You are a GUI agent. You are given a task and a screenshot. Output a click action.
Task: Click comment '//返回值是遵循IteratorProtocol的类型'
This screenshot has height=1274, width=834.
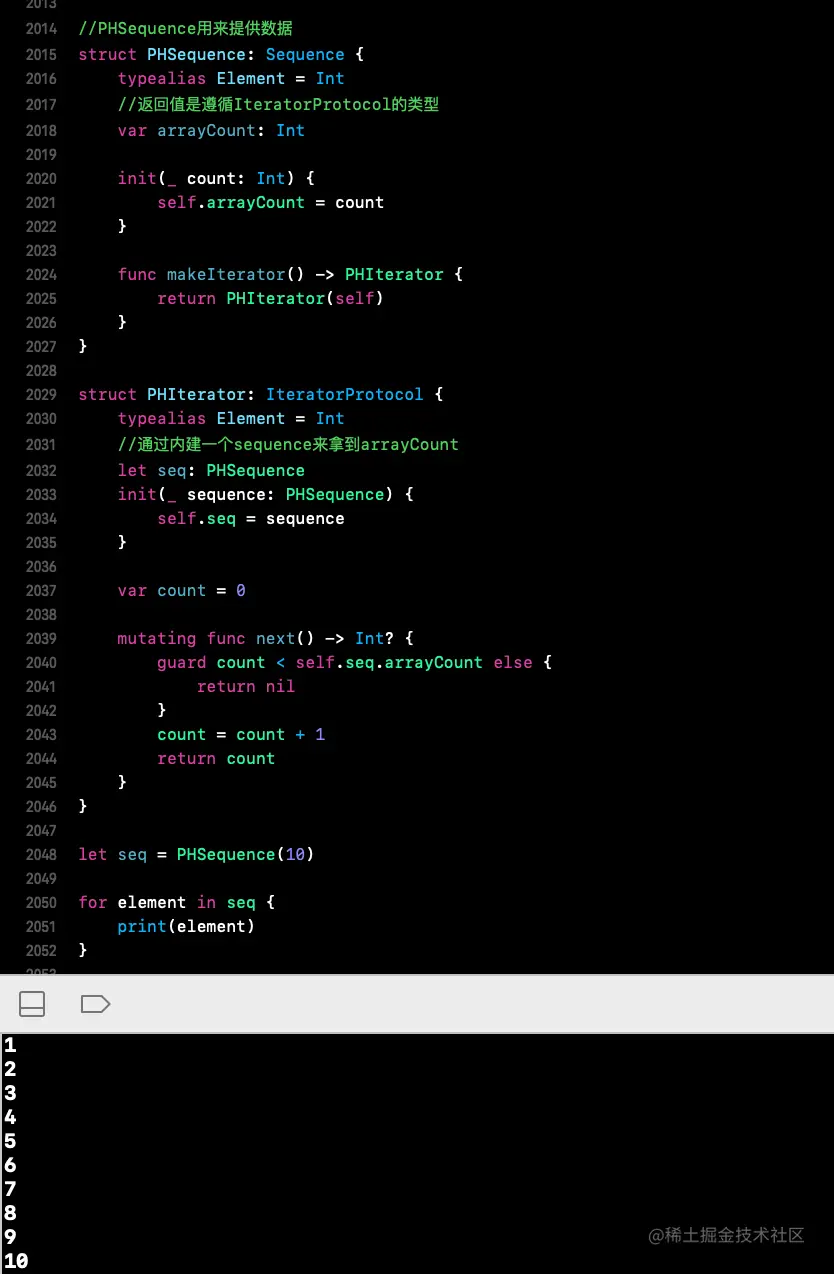[x=278, y=104]
